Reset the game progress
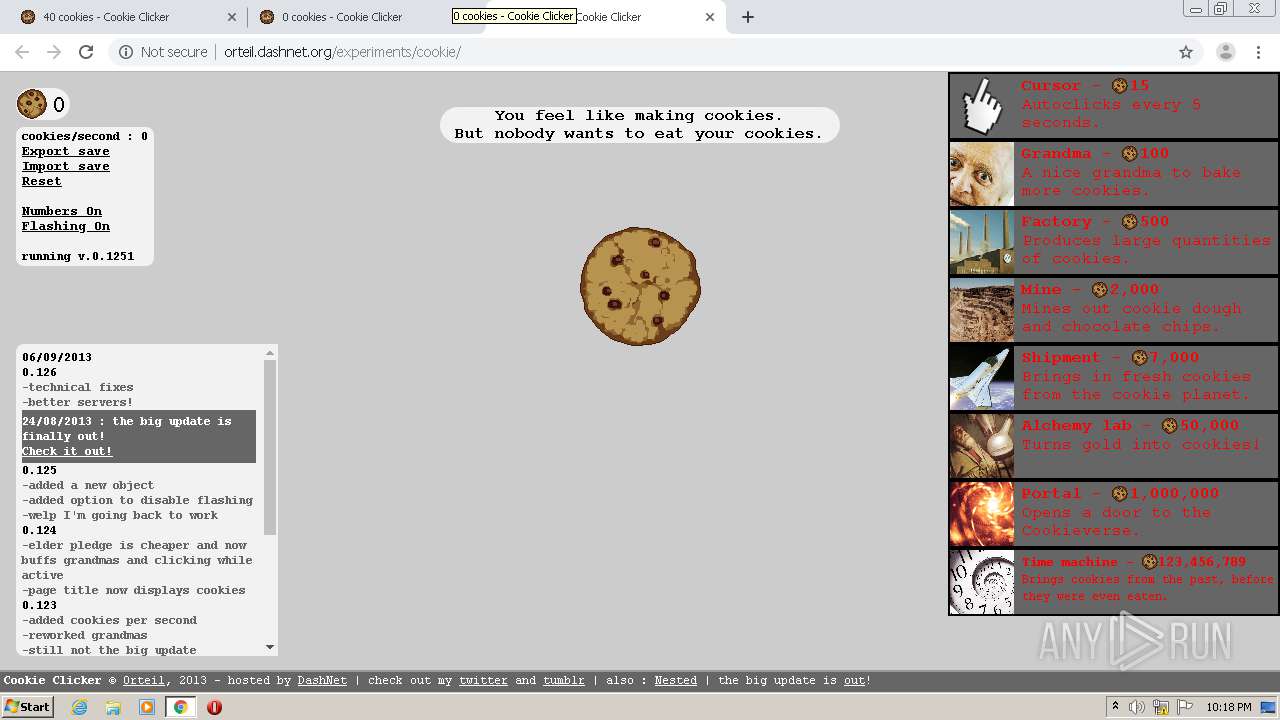Screen dimensions: 1280x720 42,181
